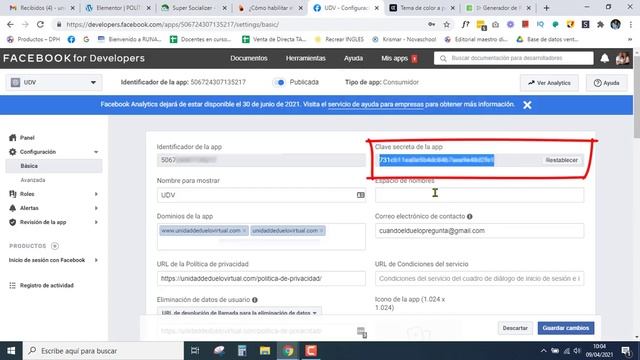
Task: Open Calculator app from taskbar
Action: 242,351
